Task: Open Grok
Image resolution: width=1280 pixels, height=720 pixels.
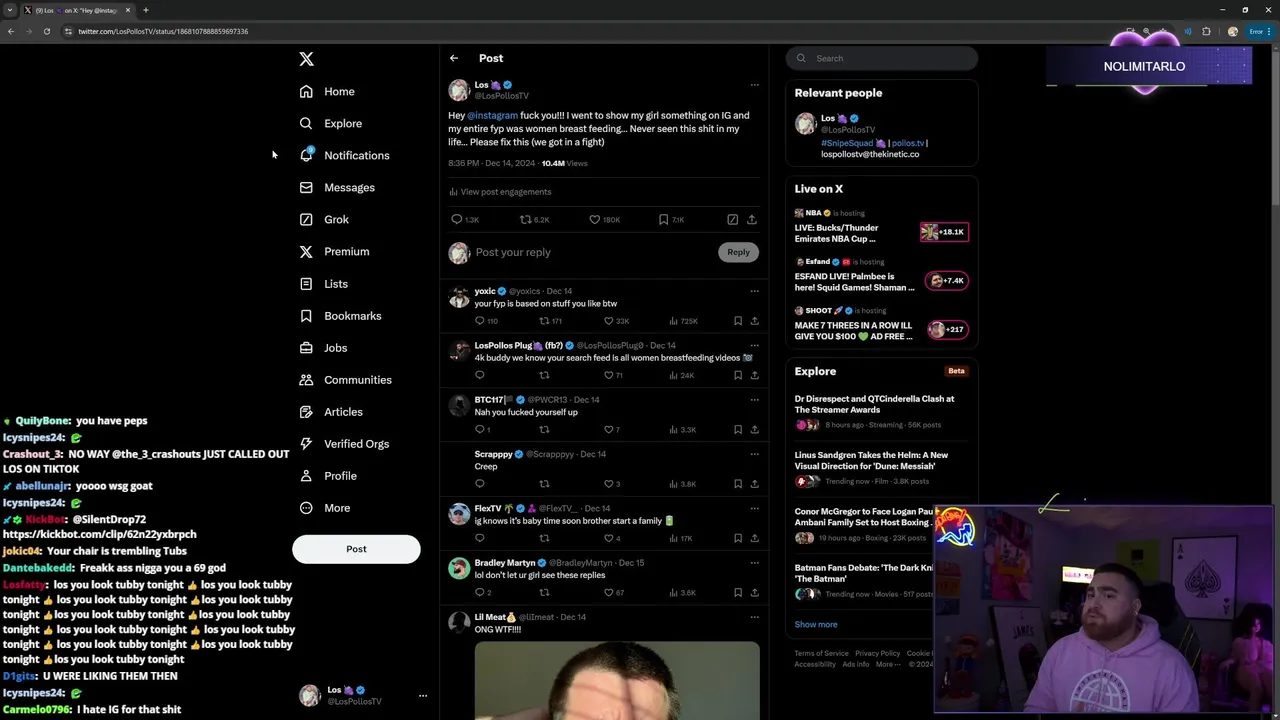Action: [x=324, y=219]
